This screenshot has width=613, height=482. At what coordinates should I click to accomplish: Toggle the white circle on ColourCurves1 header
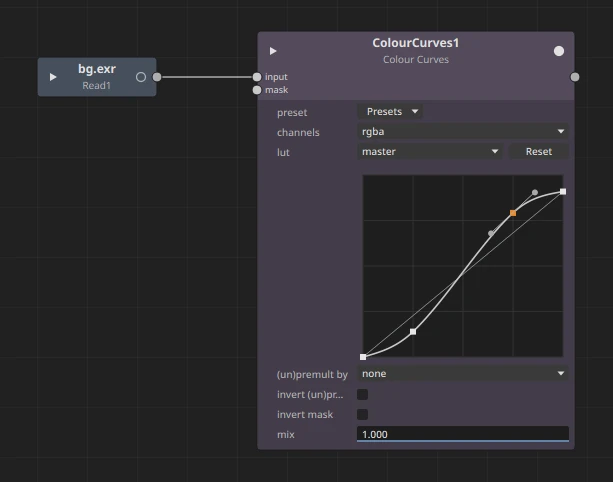[x=559, y=51]
